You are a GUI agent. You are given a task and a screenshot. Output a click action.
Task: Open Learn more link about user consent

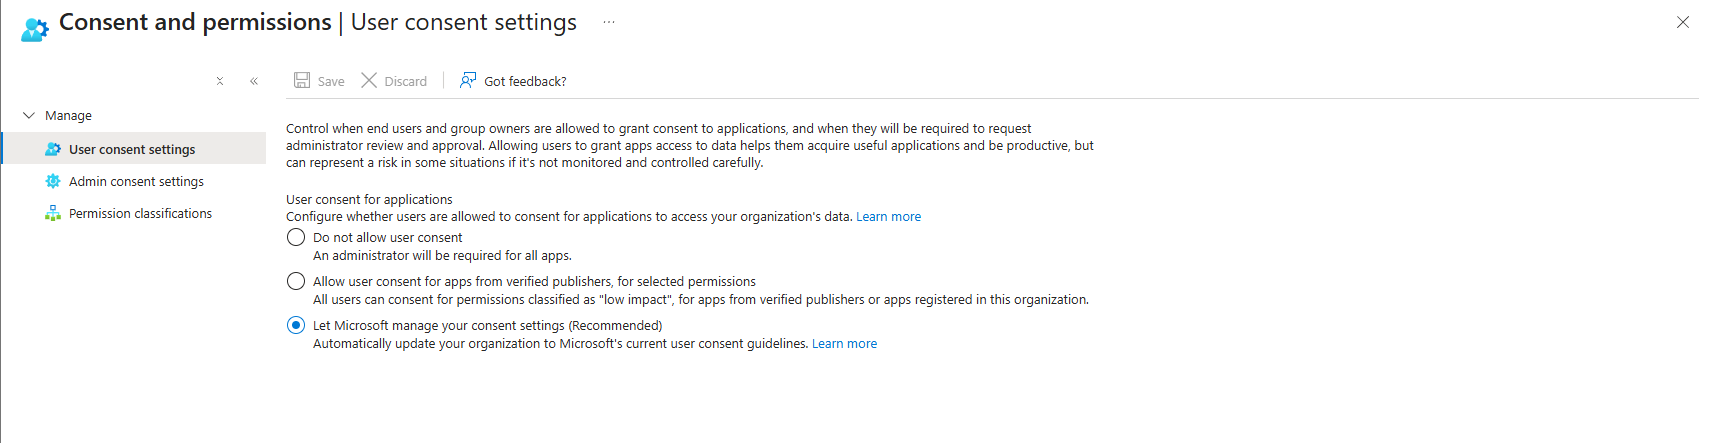pos(888,216)
